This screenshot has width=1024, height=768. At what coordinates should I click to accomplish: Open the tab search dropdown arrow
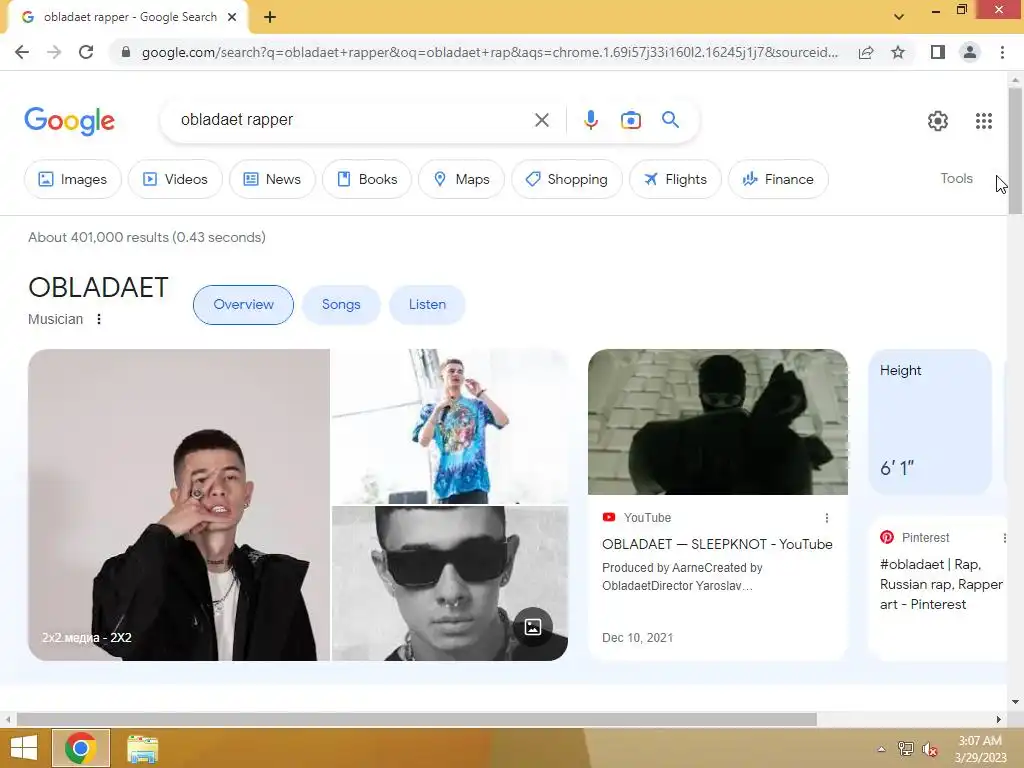(899, 17)
